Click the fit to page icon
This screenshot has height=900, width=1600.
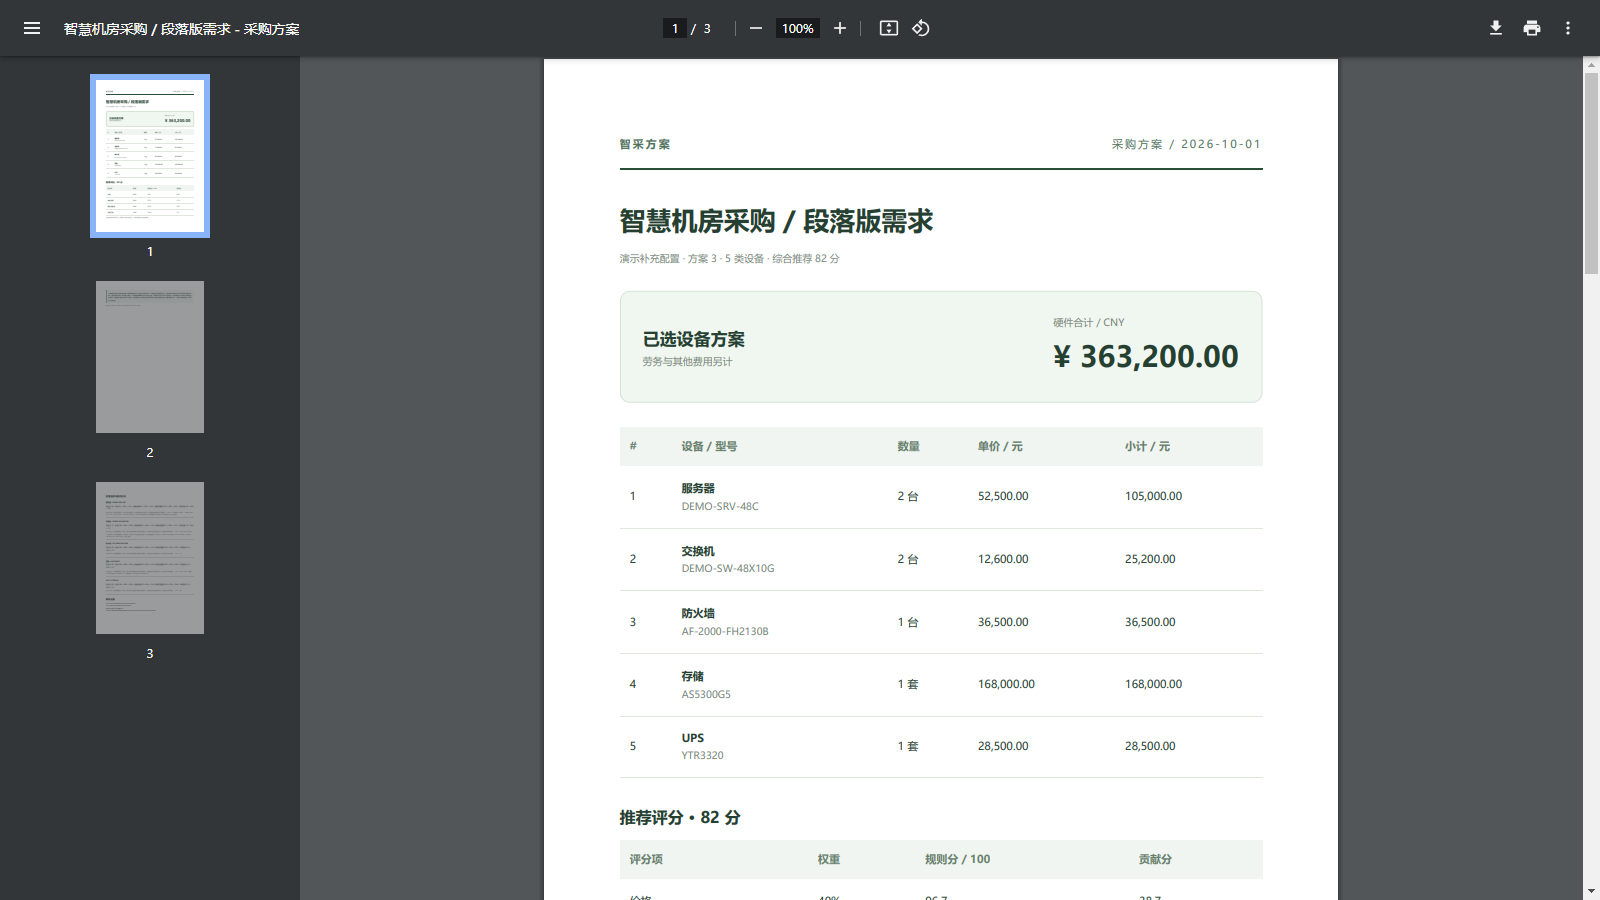coord(889,28)
